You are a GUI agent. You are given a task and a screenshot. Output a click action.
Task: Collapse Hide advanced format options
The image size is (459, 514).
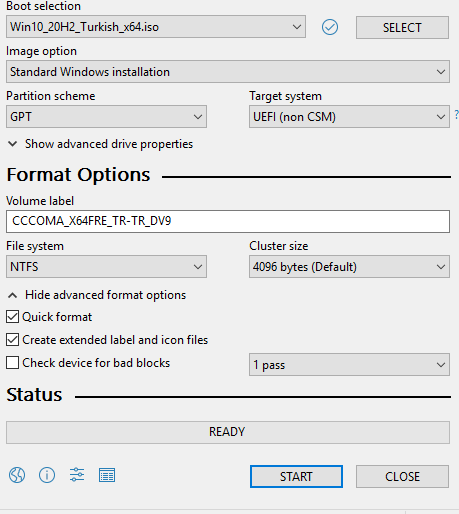pyautogui.click(x=97, y=295)
